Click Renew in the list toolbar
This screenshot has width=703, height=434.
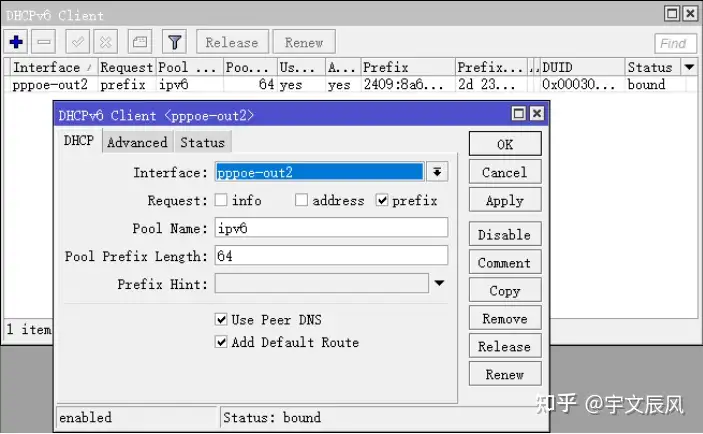pos(304,42)
